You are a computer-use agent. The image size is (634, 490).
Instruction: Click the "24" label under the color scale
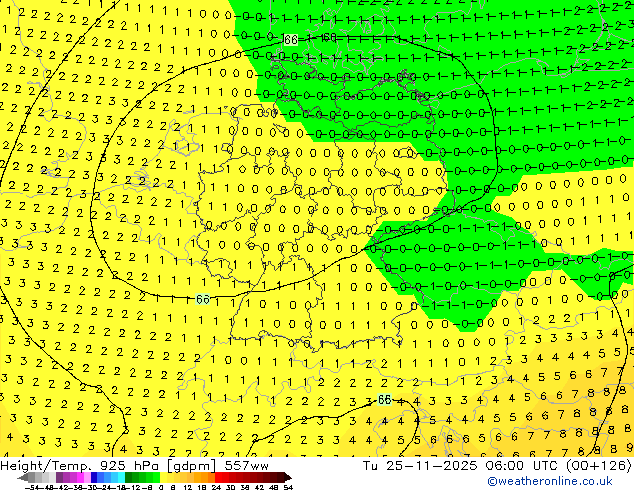pos(216,487)
